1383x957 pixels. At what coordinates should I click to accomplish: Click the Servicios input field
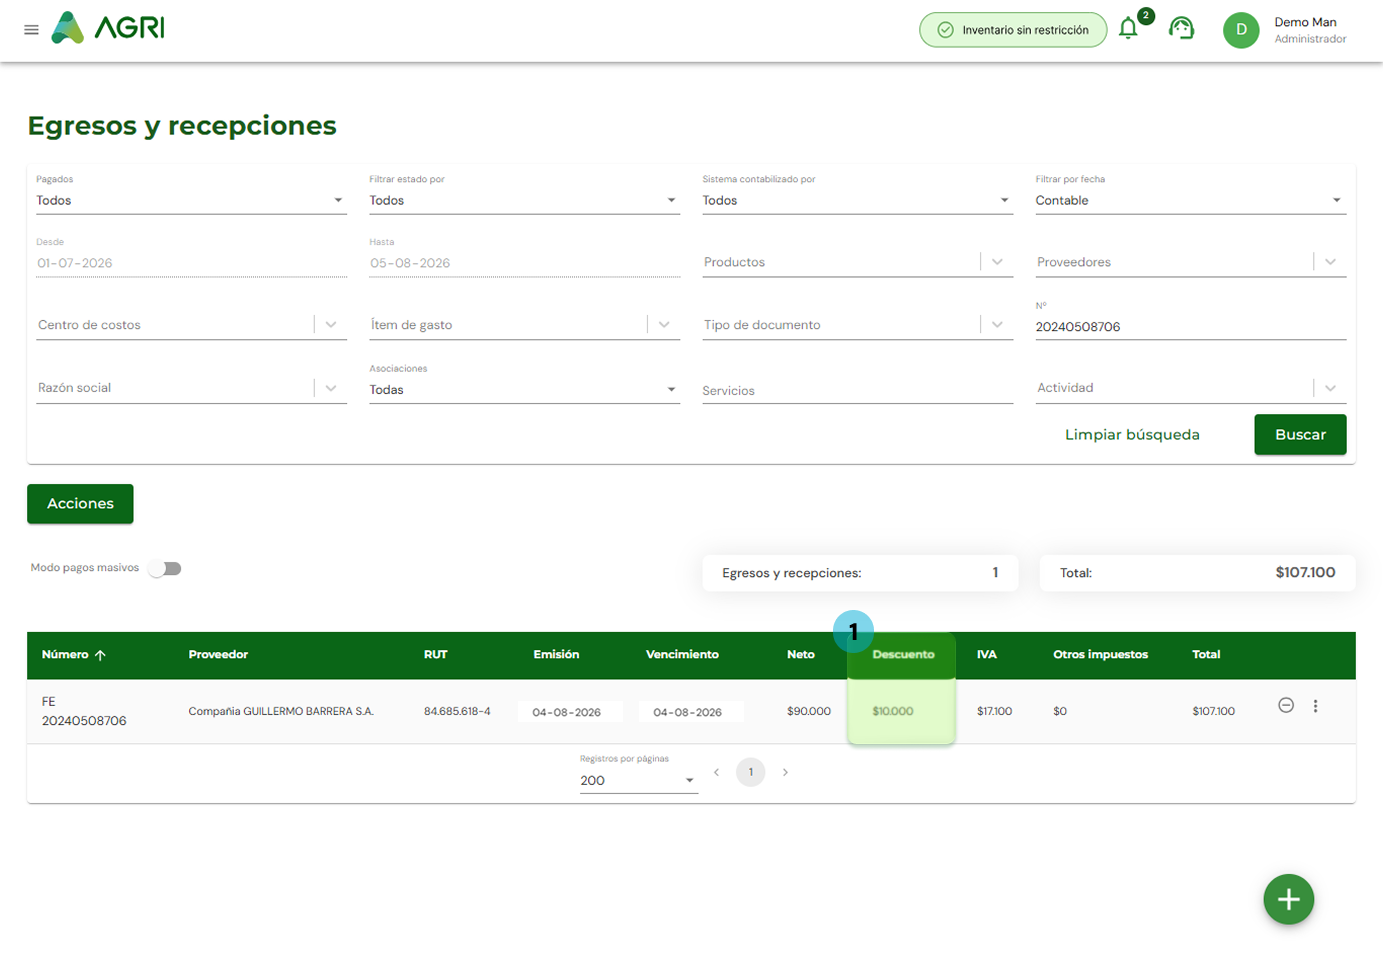857,390
